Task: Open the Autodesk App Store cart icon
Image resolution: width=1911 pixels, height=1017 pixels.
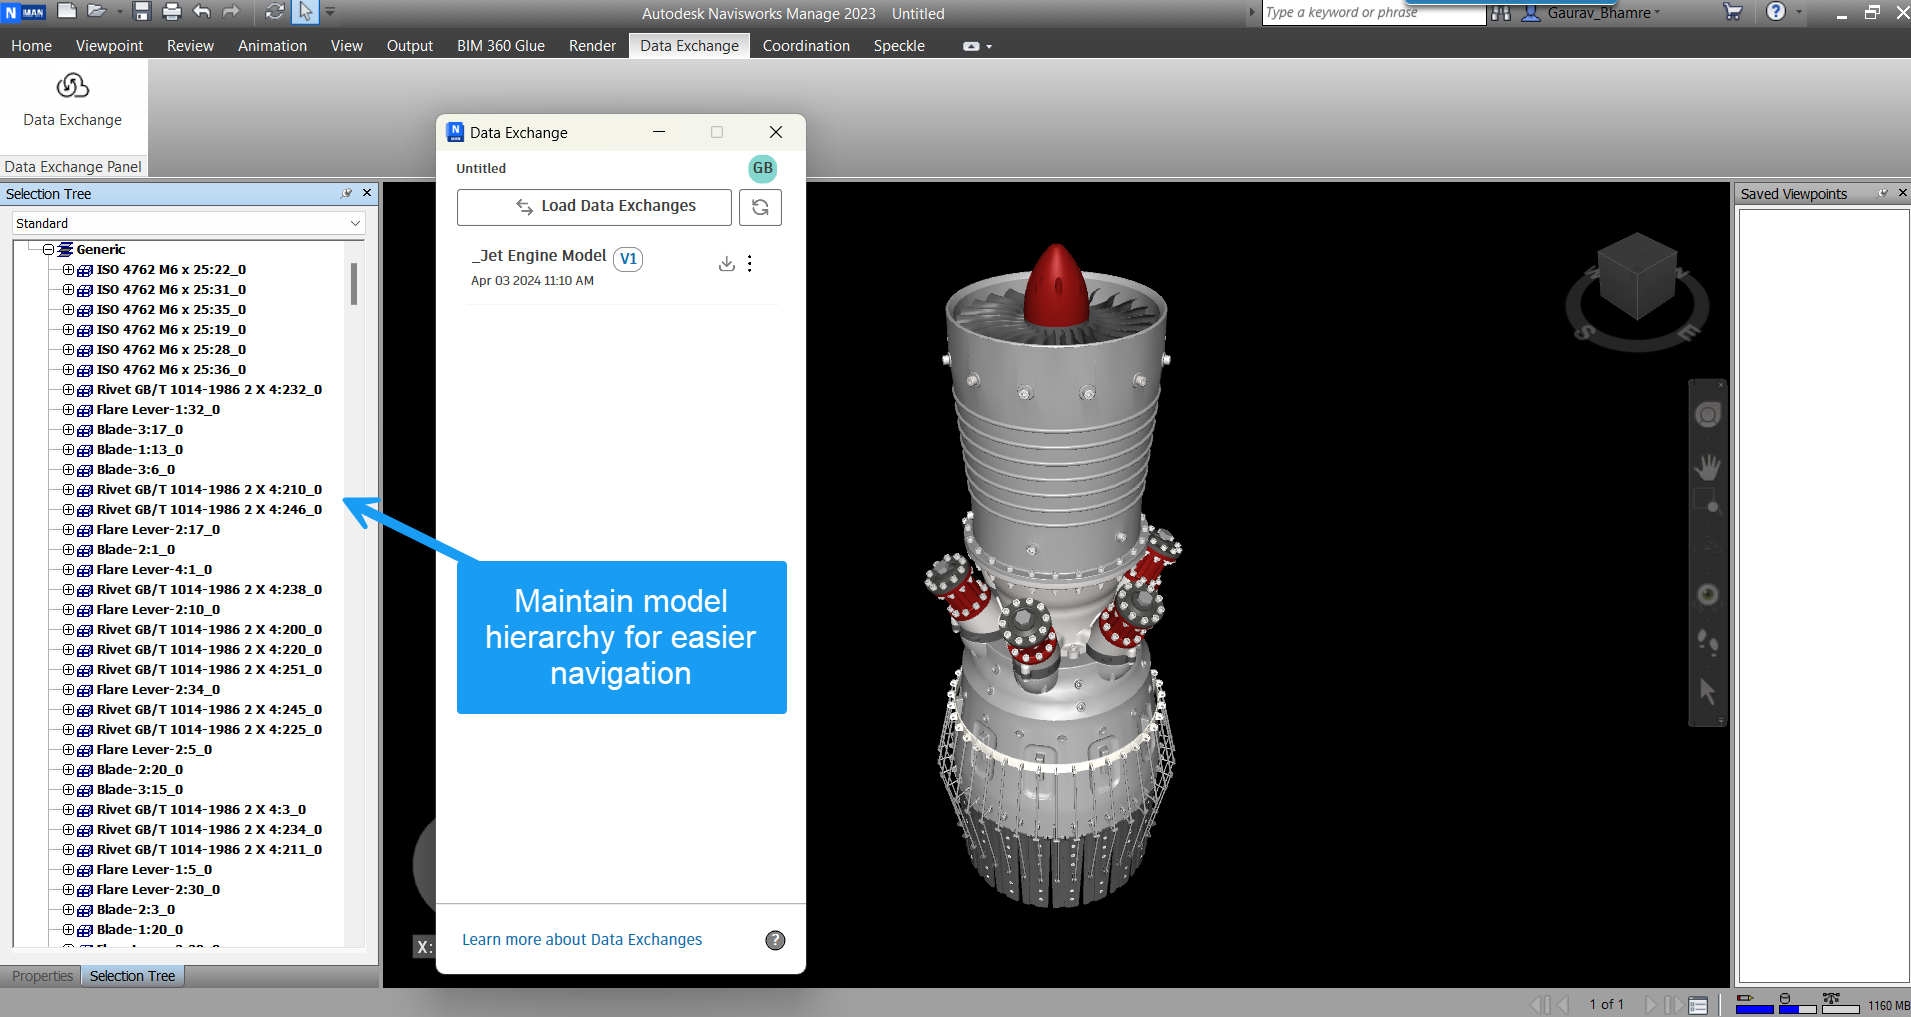Action: tap(1733, 12)
